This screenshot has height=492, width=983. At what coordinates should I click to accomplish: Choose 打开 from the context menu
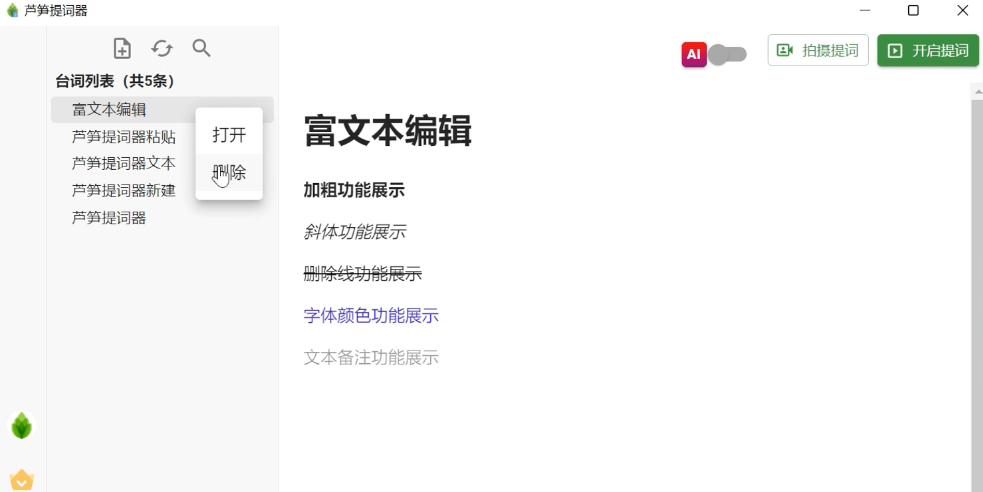pyautogui.click(x=229, y=135)
